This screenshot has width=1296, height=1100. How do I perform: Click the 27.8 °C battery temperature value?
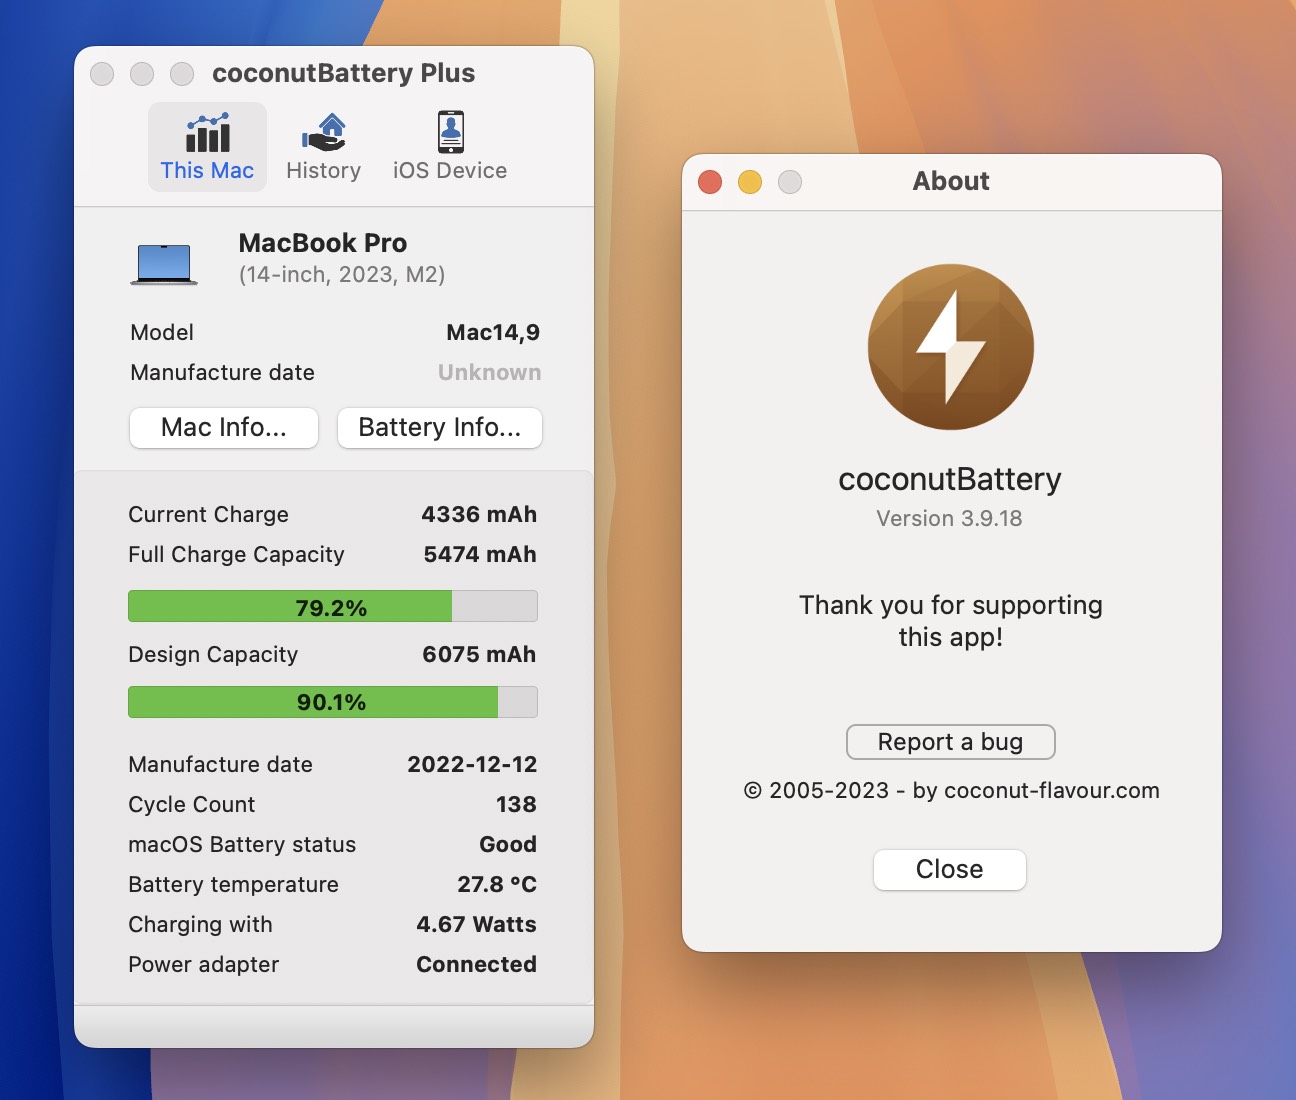coord(497,885)
